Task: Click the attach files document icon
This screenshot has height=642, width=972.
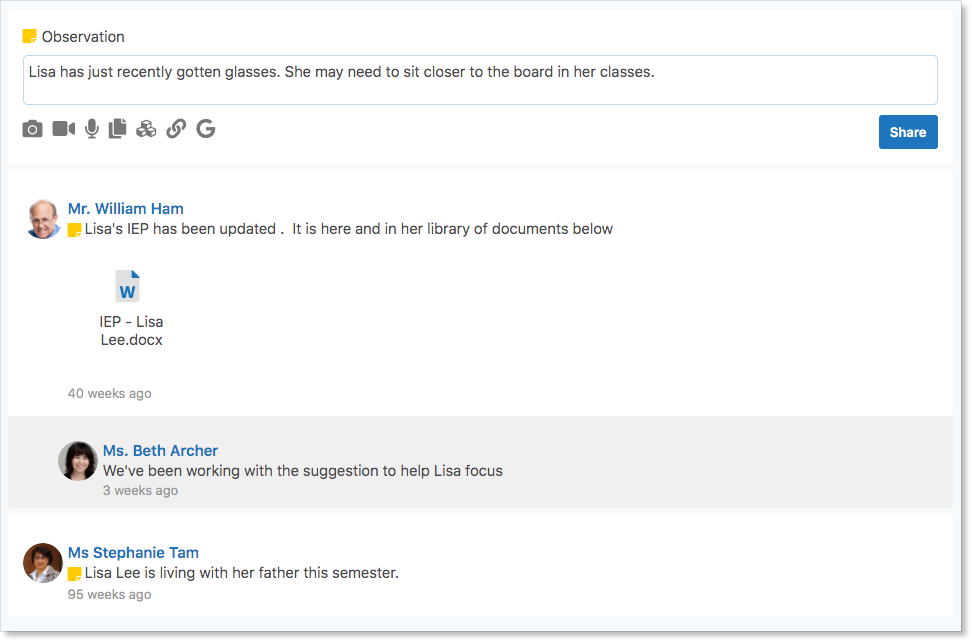Action: pos(118,129)
